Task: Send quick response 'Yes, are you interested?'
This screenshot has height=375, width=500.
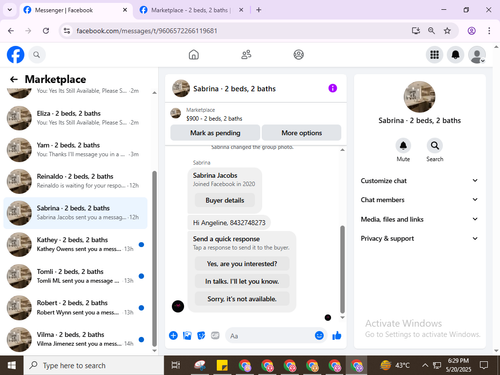Action: [x=242, y=264]
